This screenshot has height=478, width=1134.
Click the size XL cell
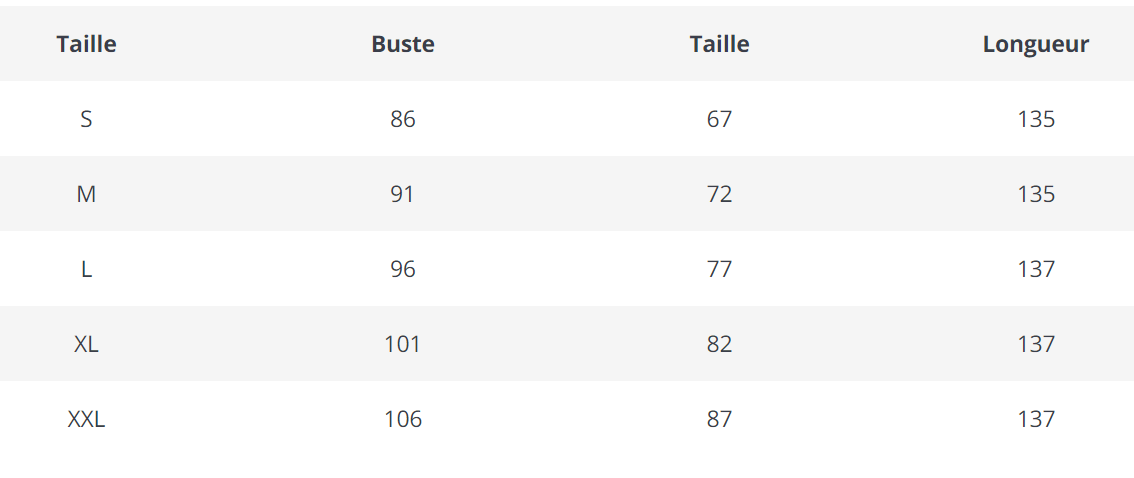point(86,344)
